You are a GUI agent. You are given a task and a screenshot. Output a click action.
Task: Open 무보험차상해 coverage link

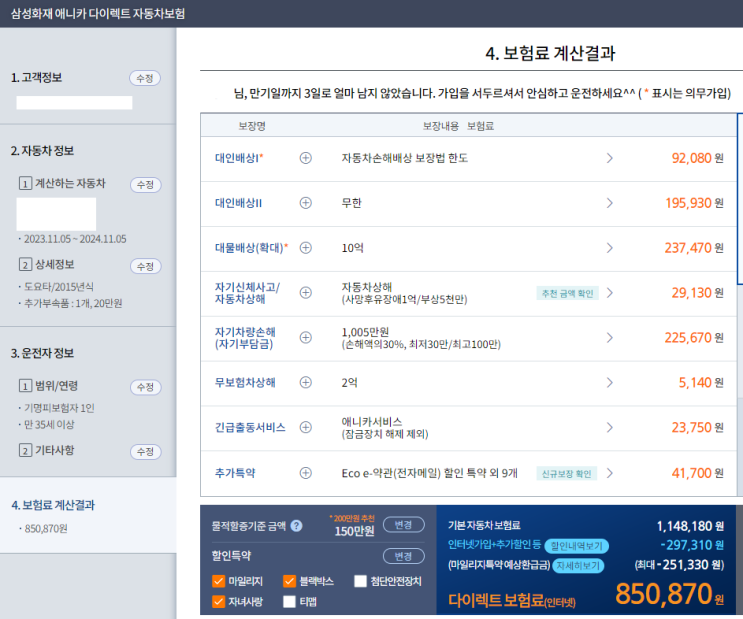(x=245, y=382)
